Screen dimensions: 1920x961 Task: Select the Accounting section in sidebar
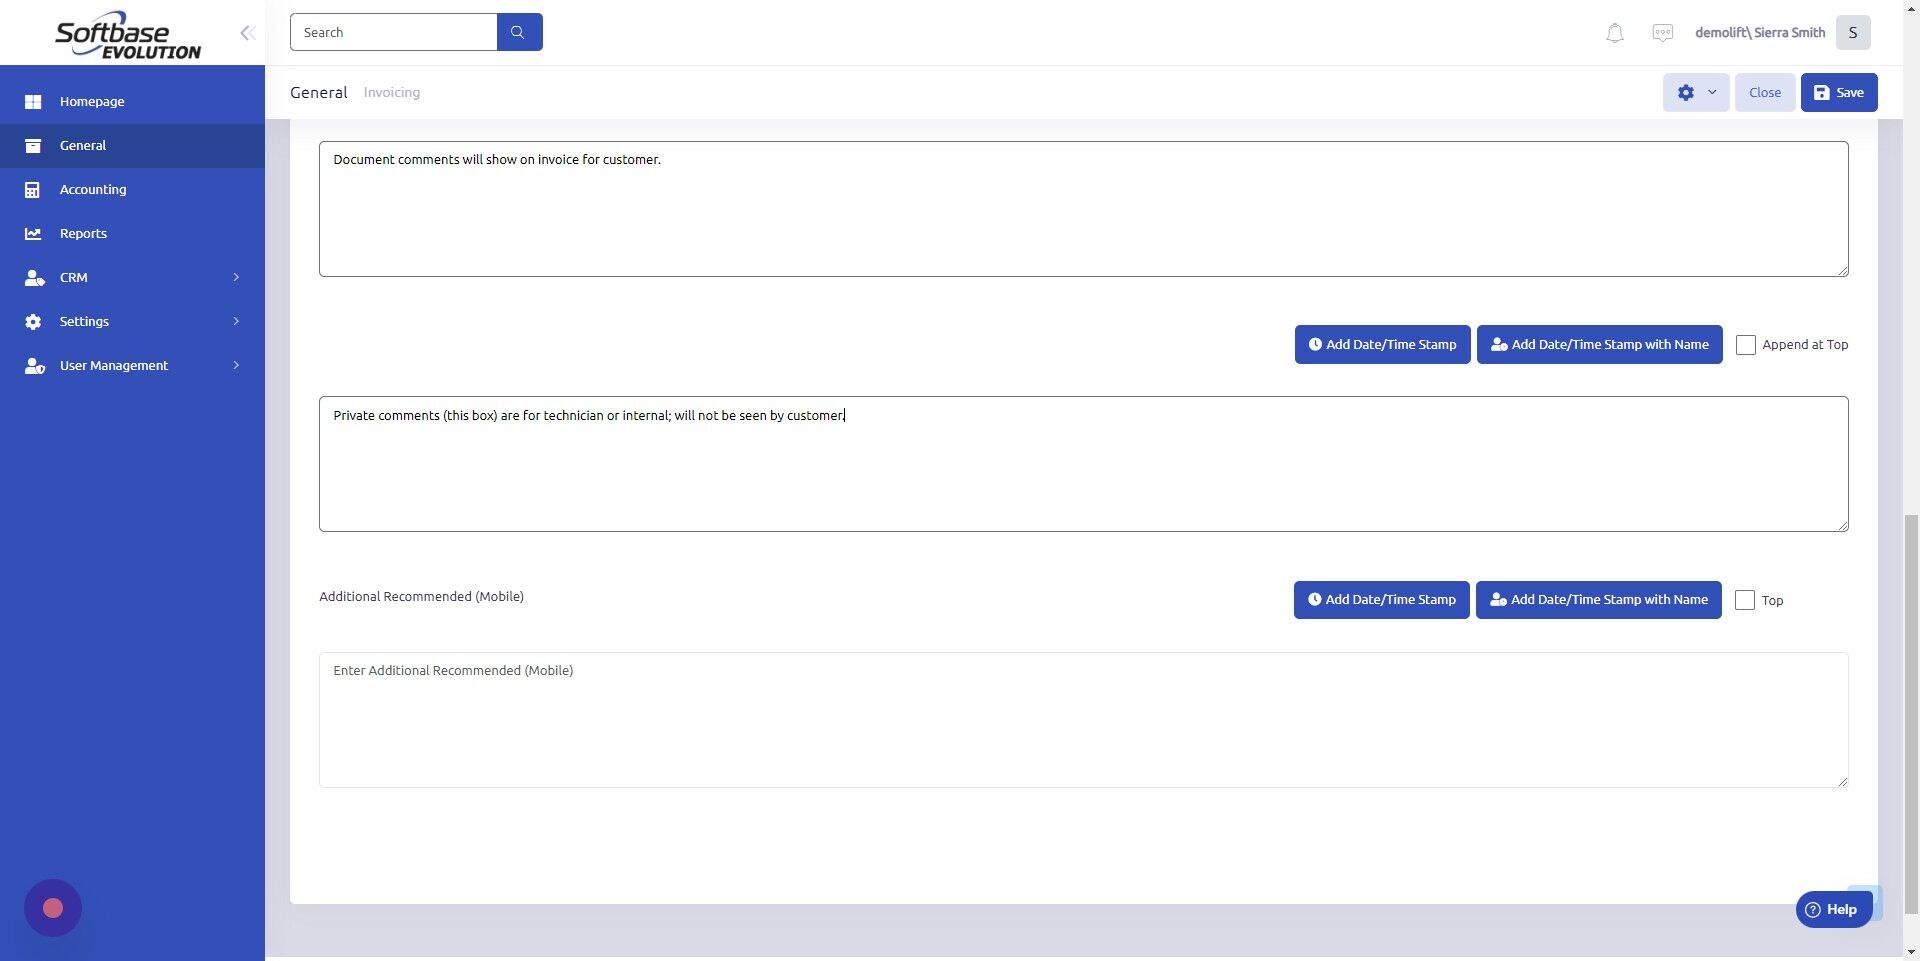coord(93,189)
